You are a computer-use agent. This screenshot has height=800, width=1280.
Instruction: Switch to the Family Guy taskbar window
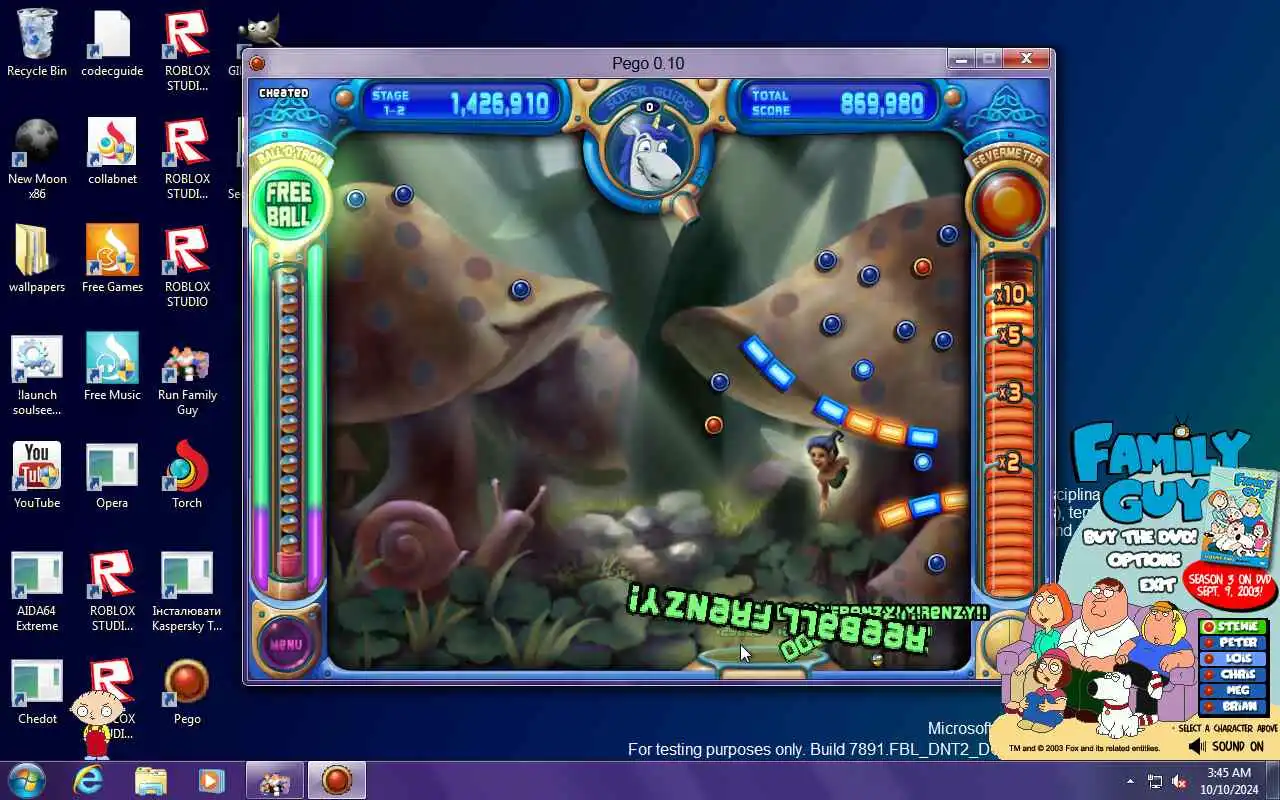[274, 780]
